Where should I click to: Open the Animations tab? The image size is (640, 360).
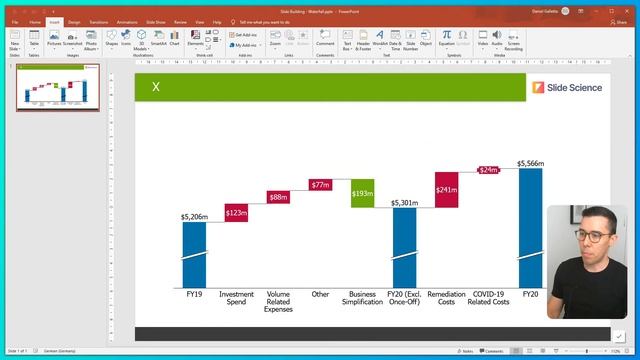click(x=127, y=22)
